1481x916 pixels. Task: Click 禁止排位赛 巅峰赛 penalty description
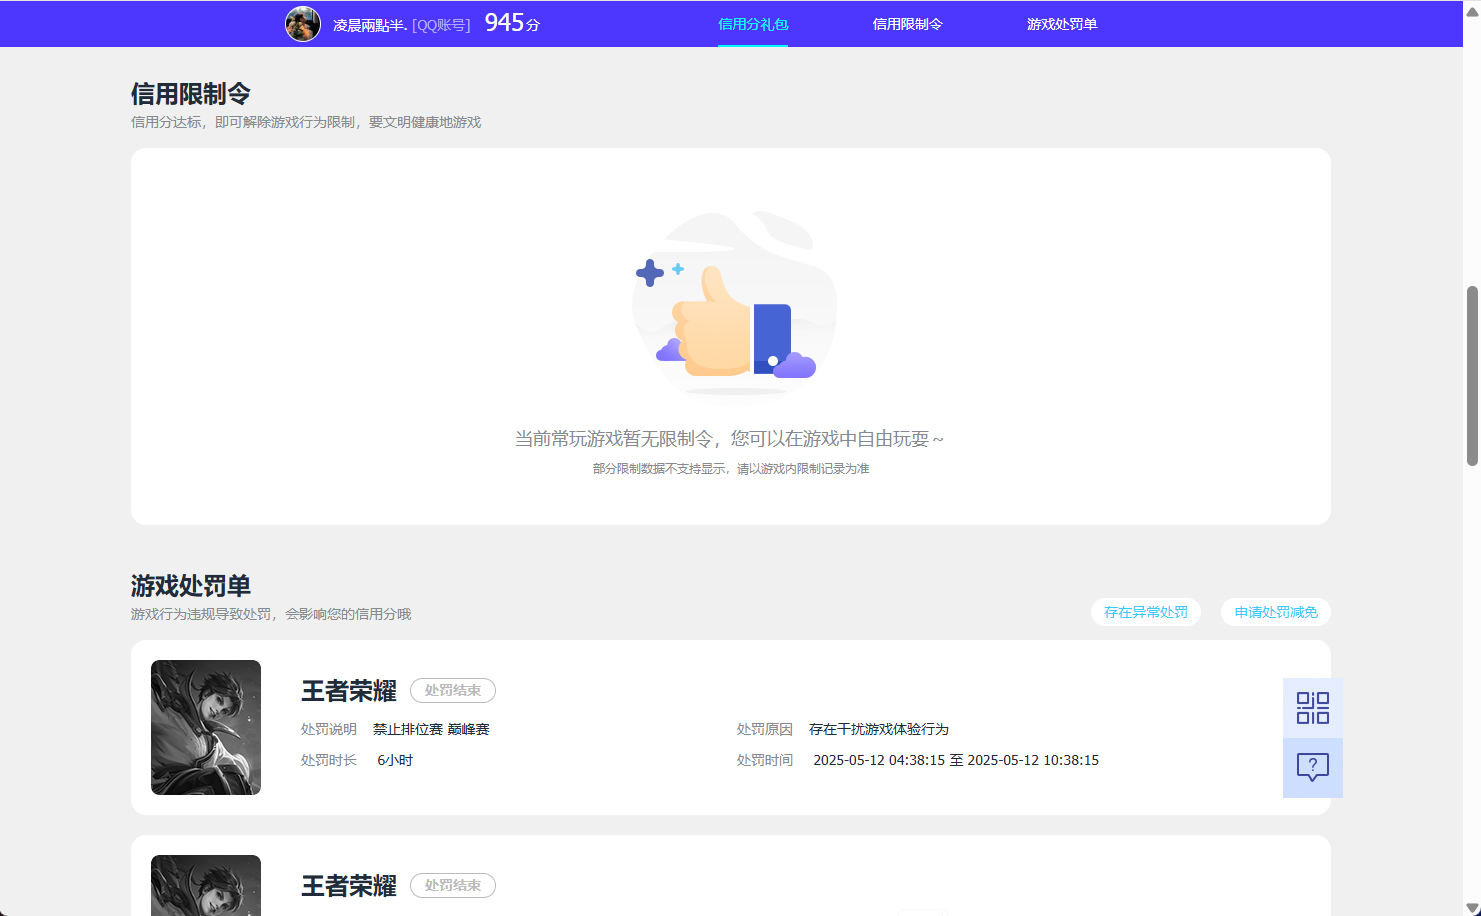coord(431,729)
